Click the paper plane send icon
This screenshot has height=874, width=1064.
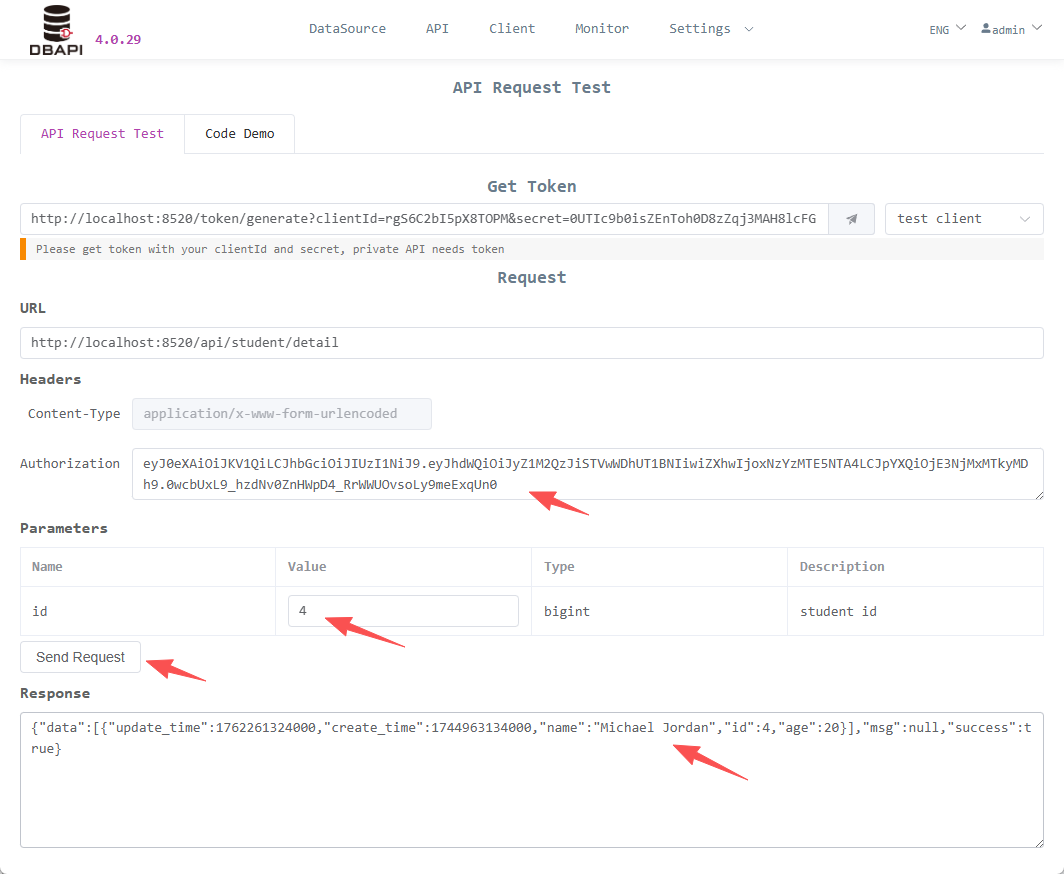click(851, 218)
